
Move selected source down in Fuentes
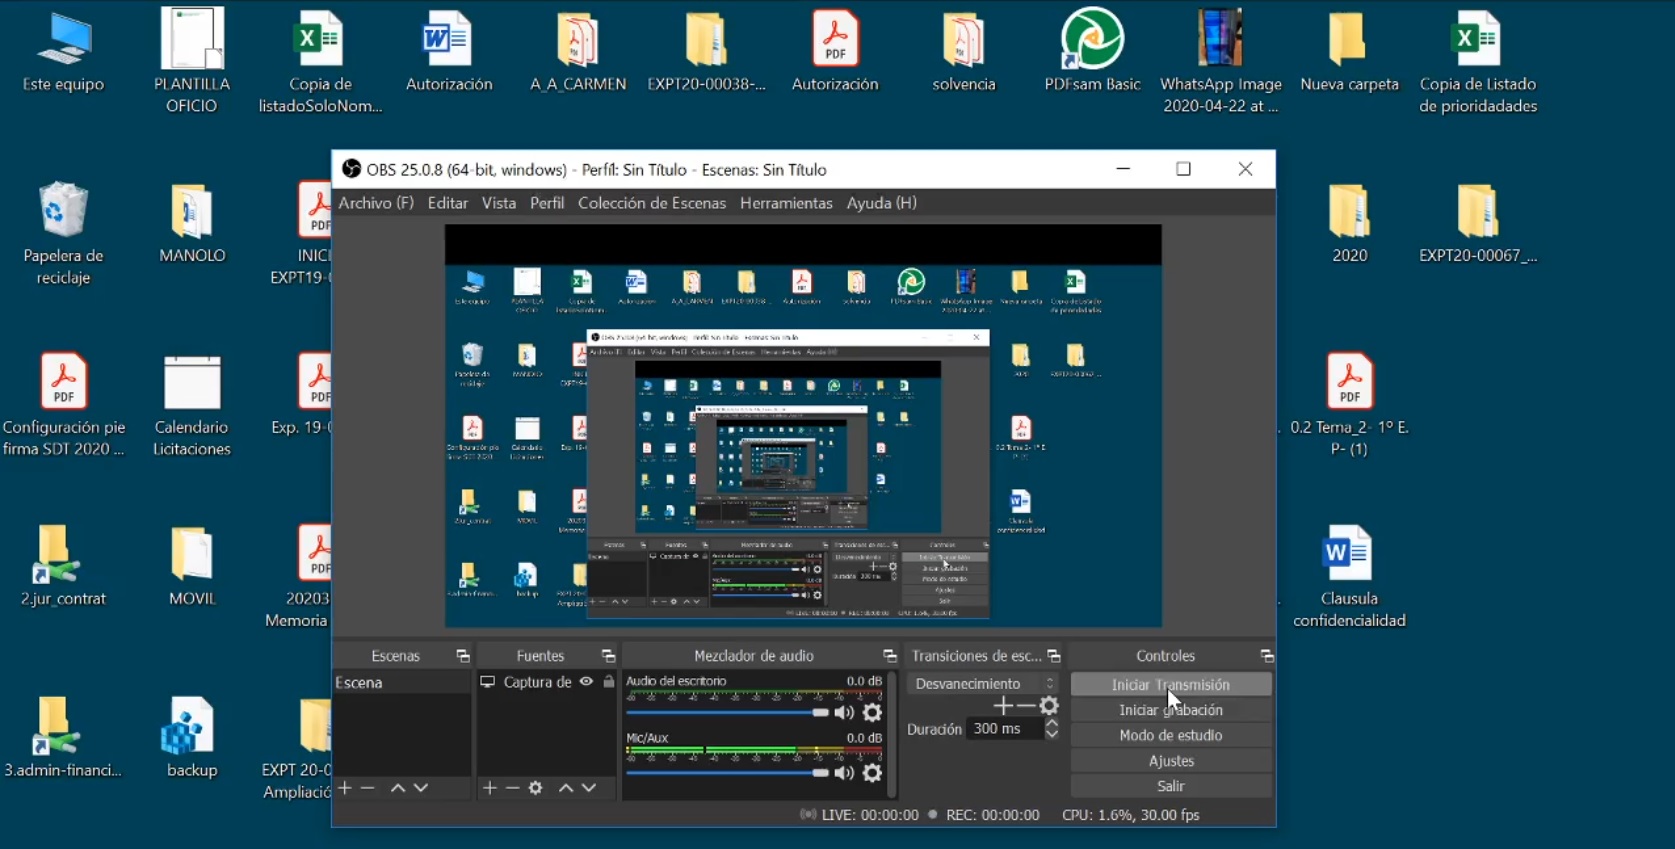coord(589,788)
